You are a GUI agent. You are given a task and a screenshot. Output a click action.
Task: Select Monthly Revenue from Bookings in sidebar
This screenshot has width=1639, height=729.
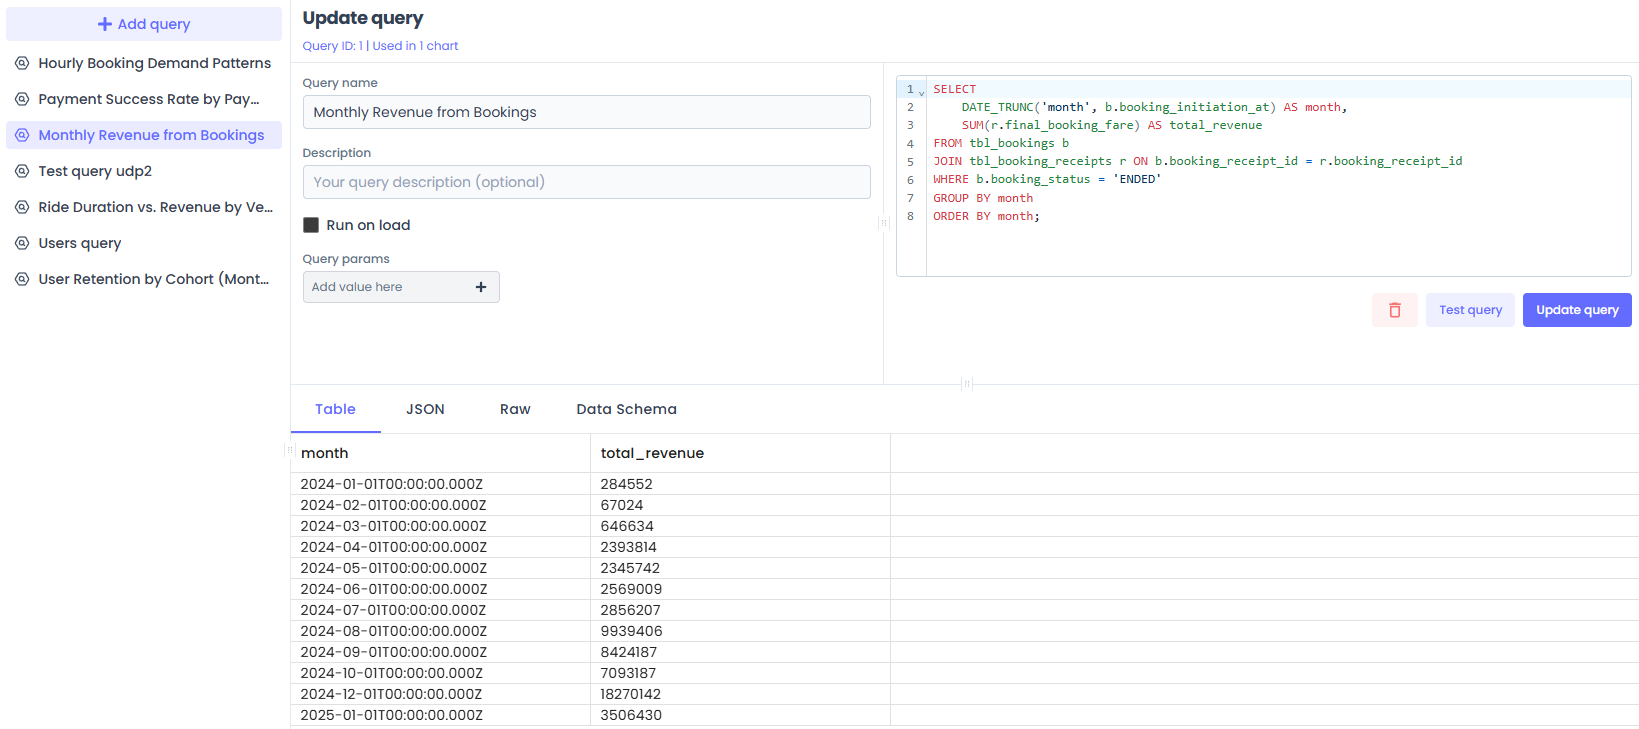(x=144, y=135)
